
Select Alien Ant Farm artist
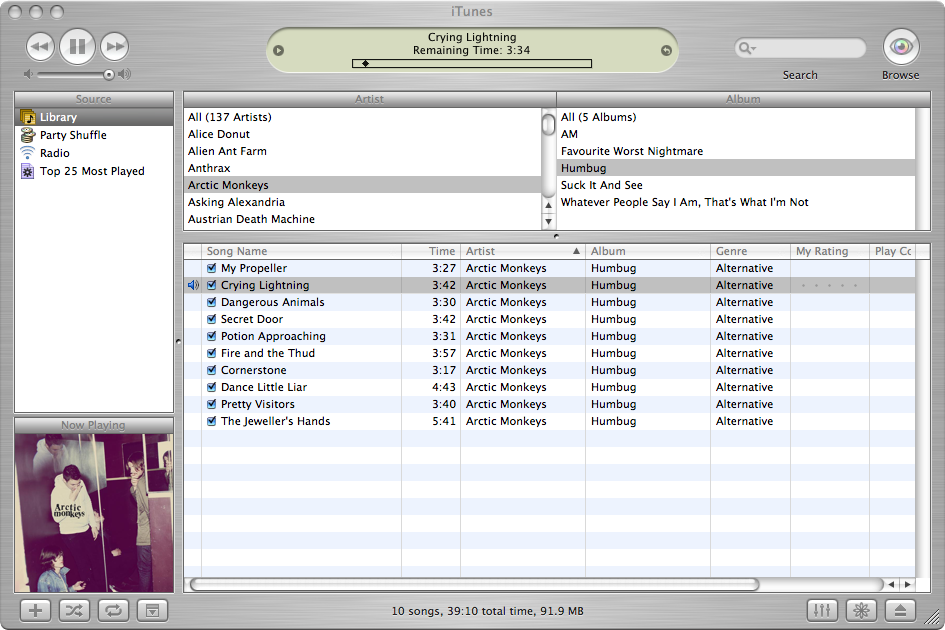tap(363, 151)
